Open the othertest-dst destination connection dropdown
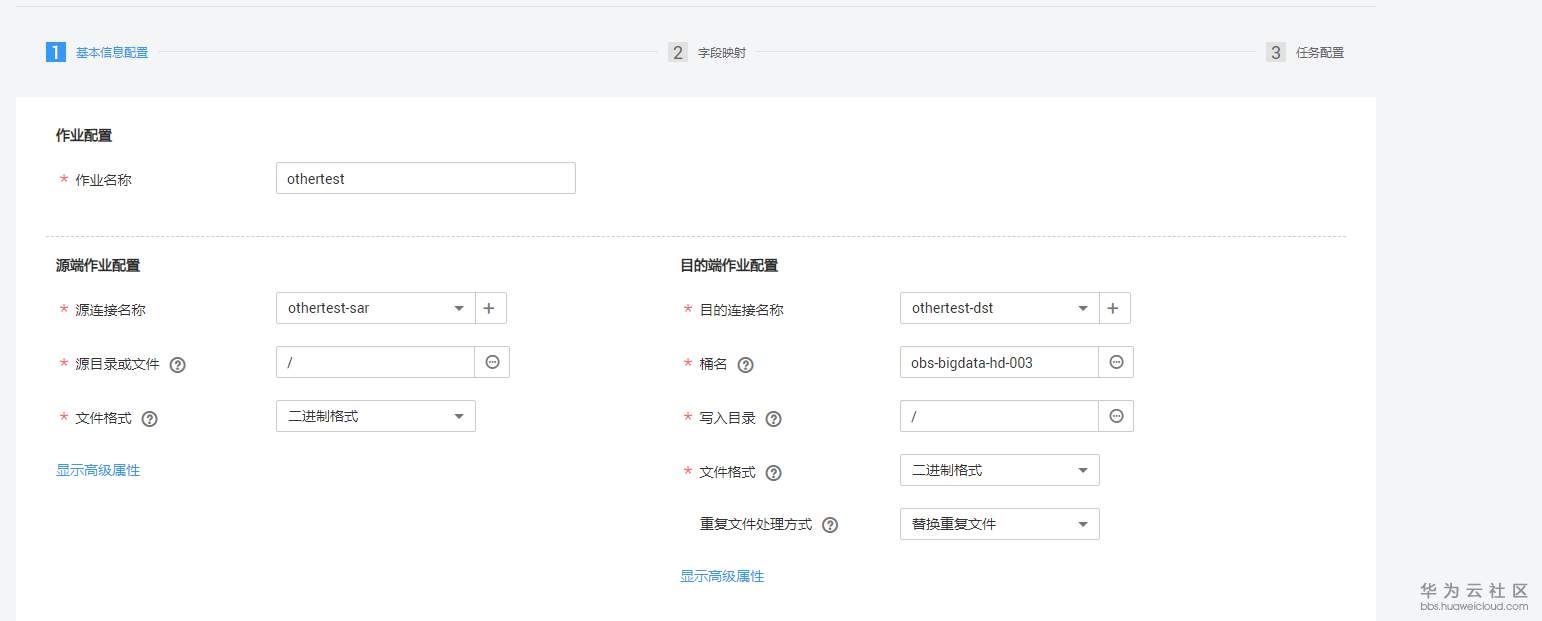The image size is (1542, 621). [x=999, y=309]
